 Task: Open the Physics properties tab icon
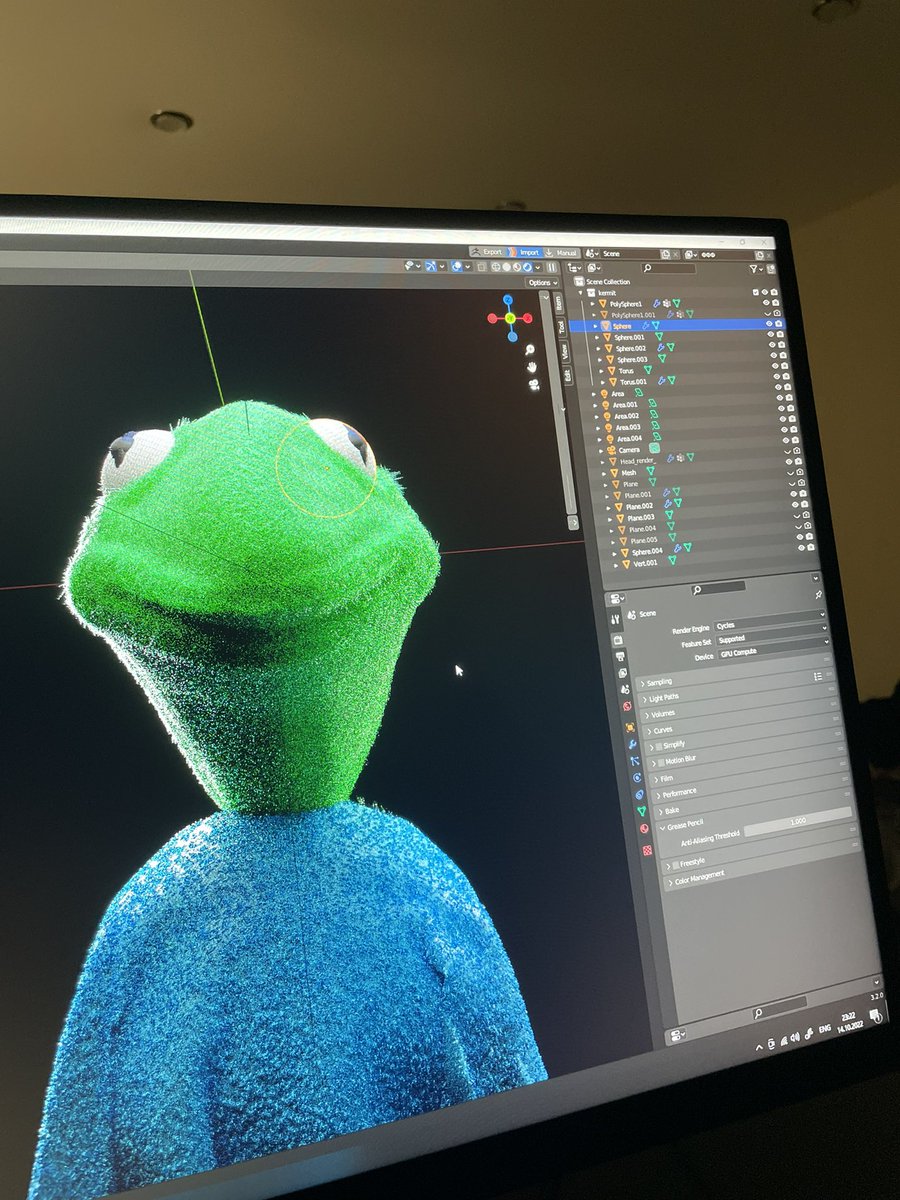click(637, 778)
